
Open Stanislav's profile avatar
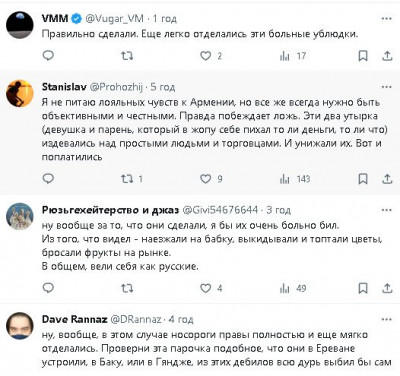tap(20, 93)
